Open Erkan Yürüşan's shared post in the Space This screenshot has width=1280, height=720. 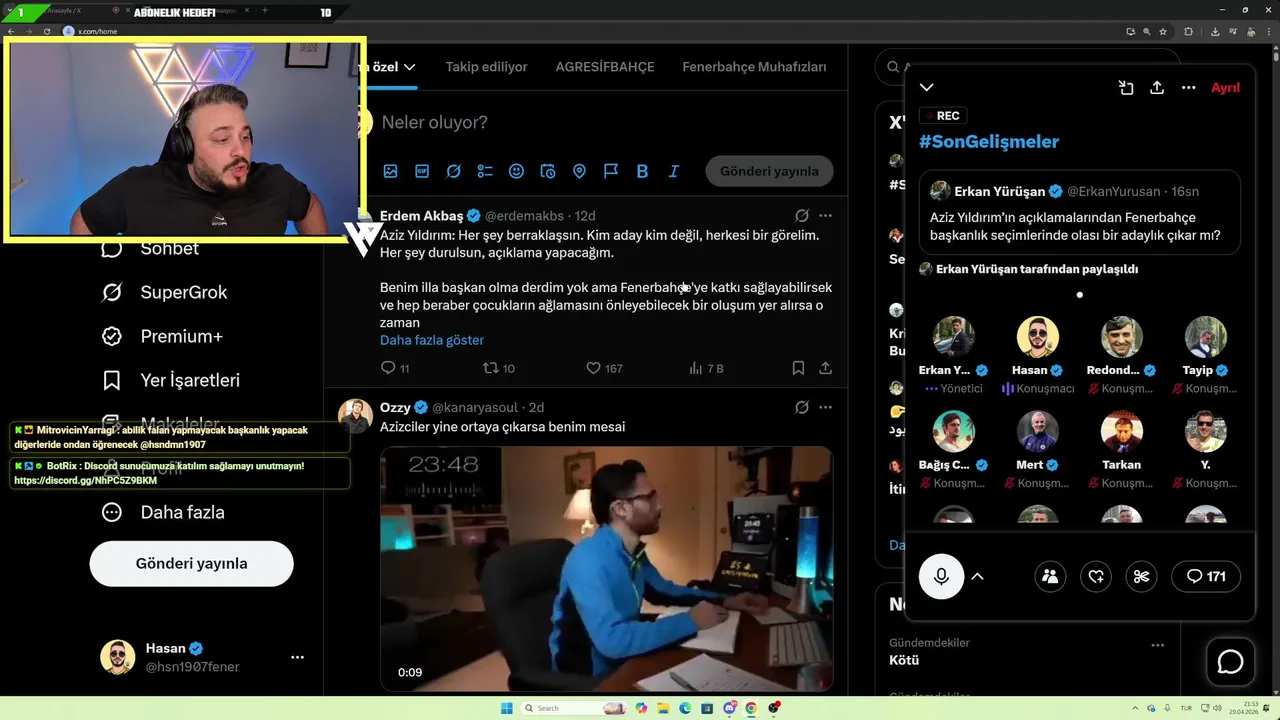point(1080,213)
